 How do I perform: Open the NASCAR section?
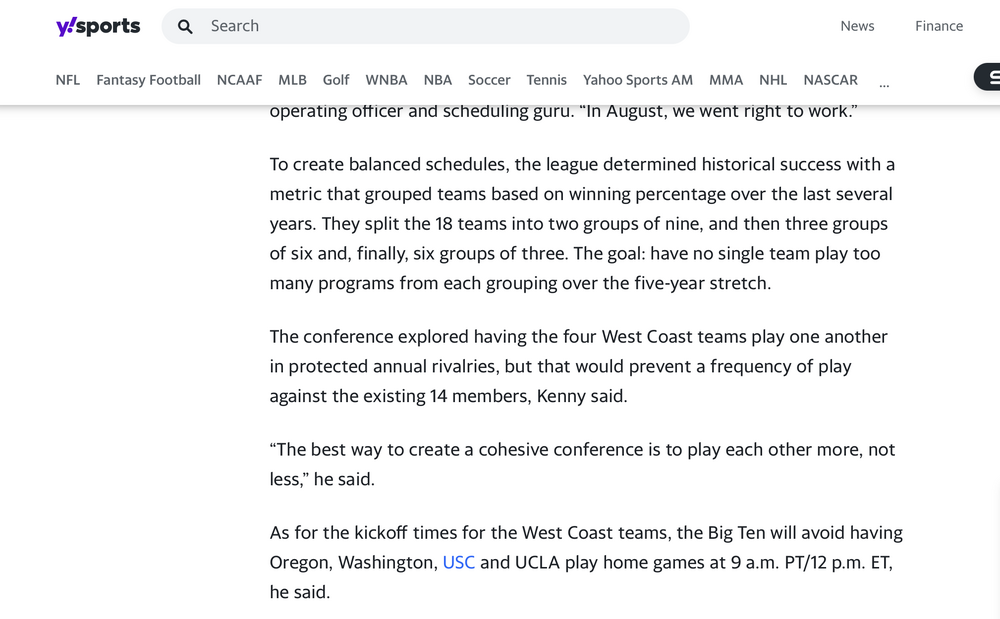[830, 80]
